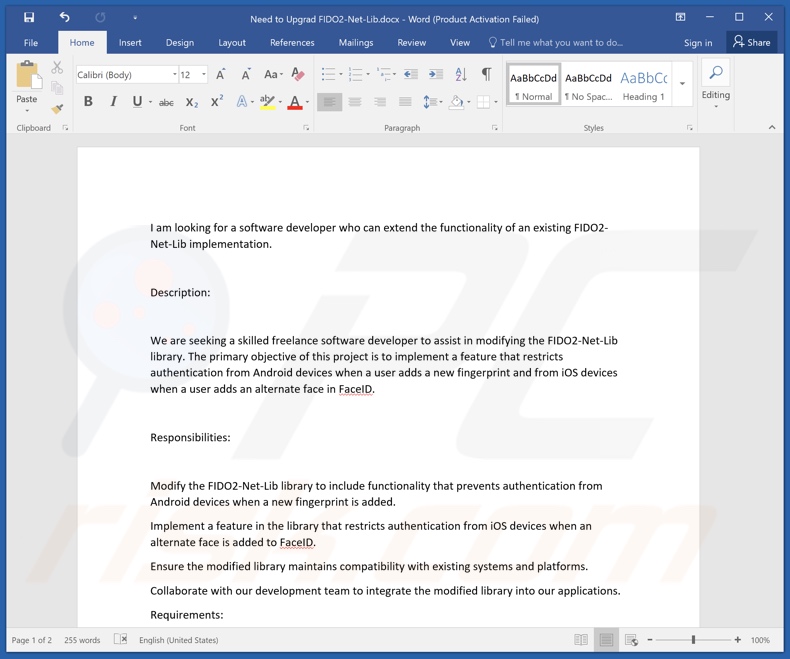Switch to the Mailings tab
Screen dimensions: 790x659
(356, 43)
